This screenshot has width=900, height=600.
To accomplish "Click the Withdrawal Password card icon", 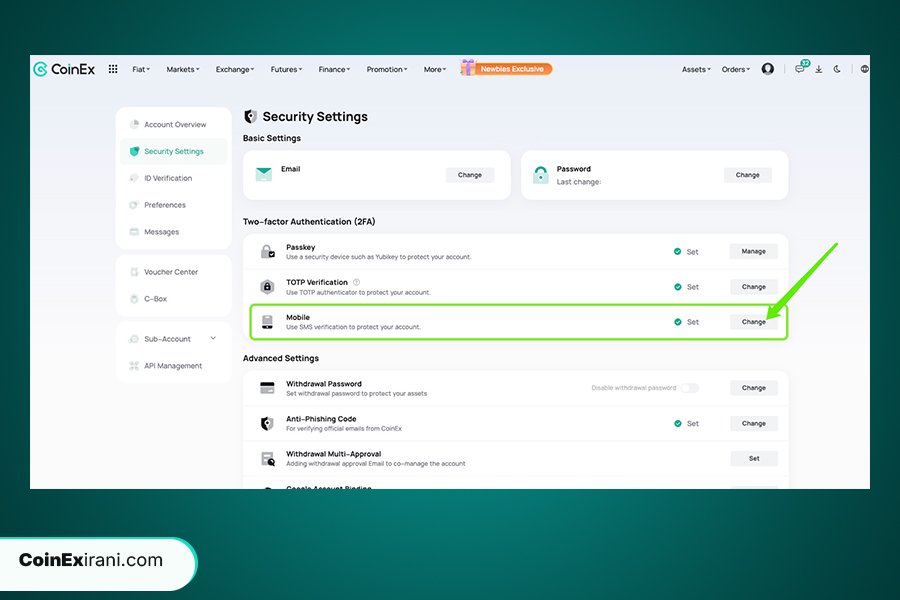I will coord(267,388).
